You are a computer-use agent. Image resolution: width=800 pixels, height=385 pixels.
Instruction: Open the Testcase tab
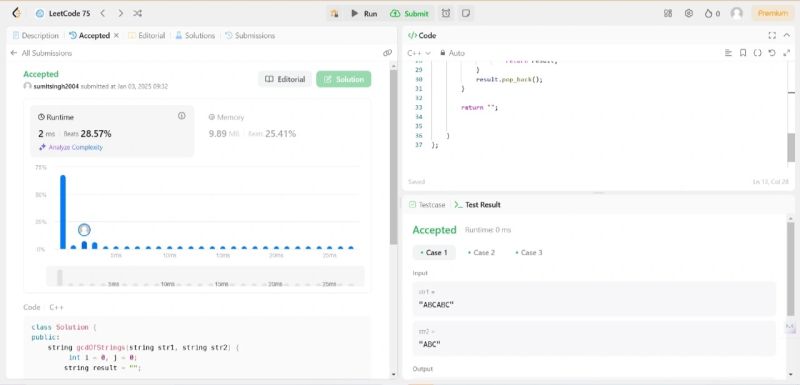[427, 204]
